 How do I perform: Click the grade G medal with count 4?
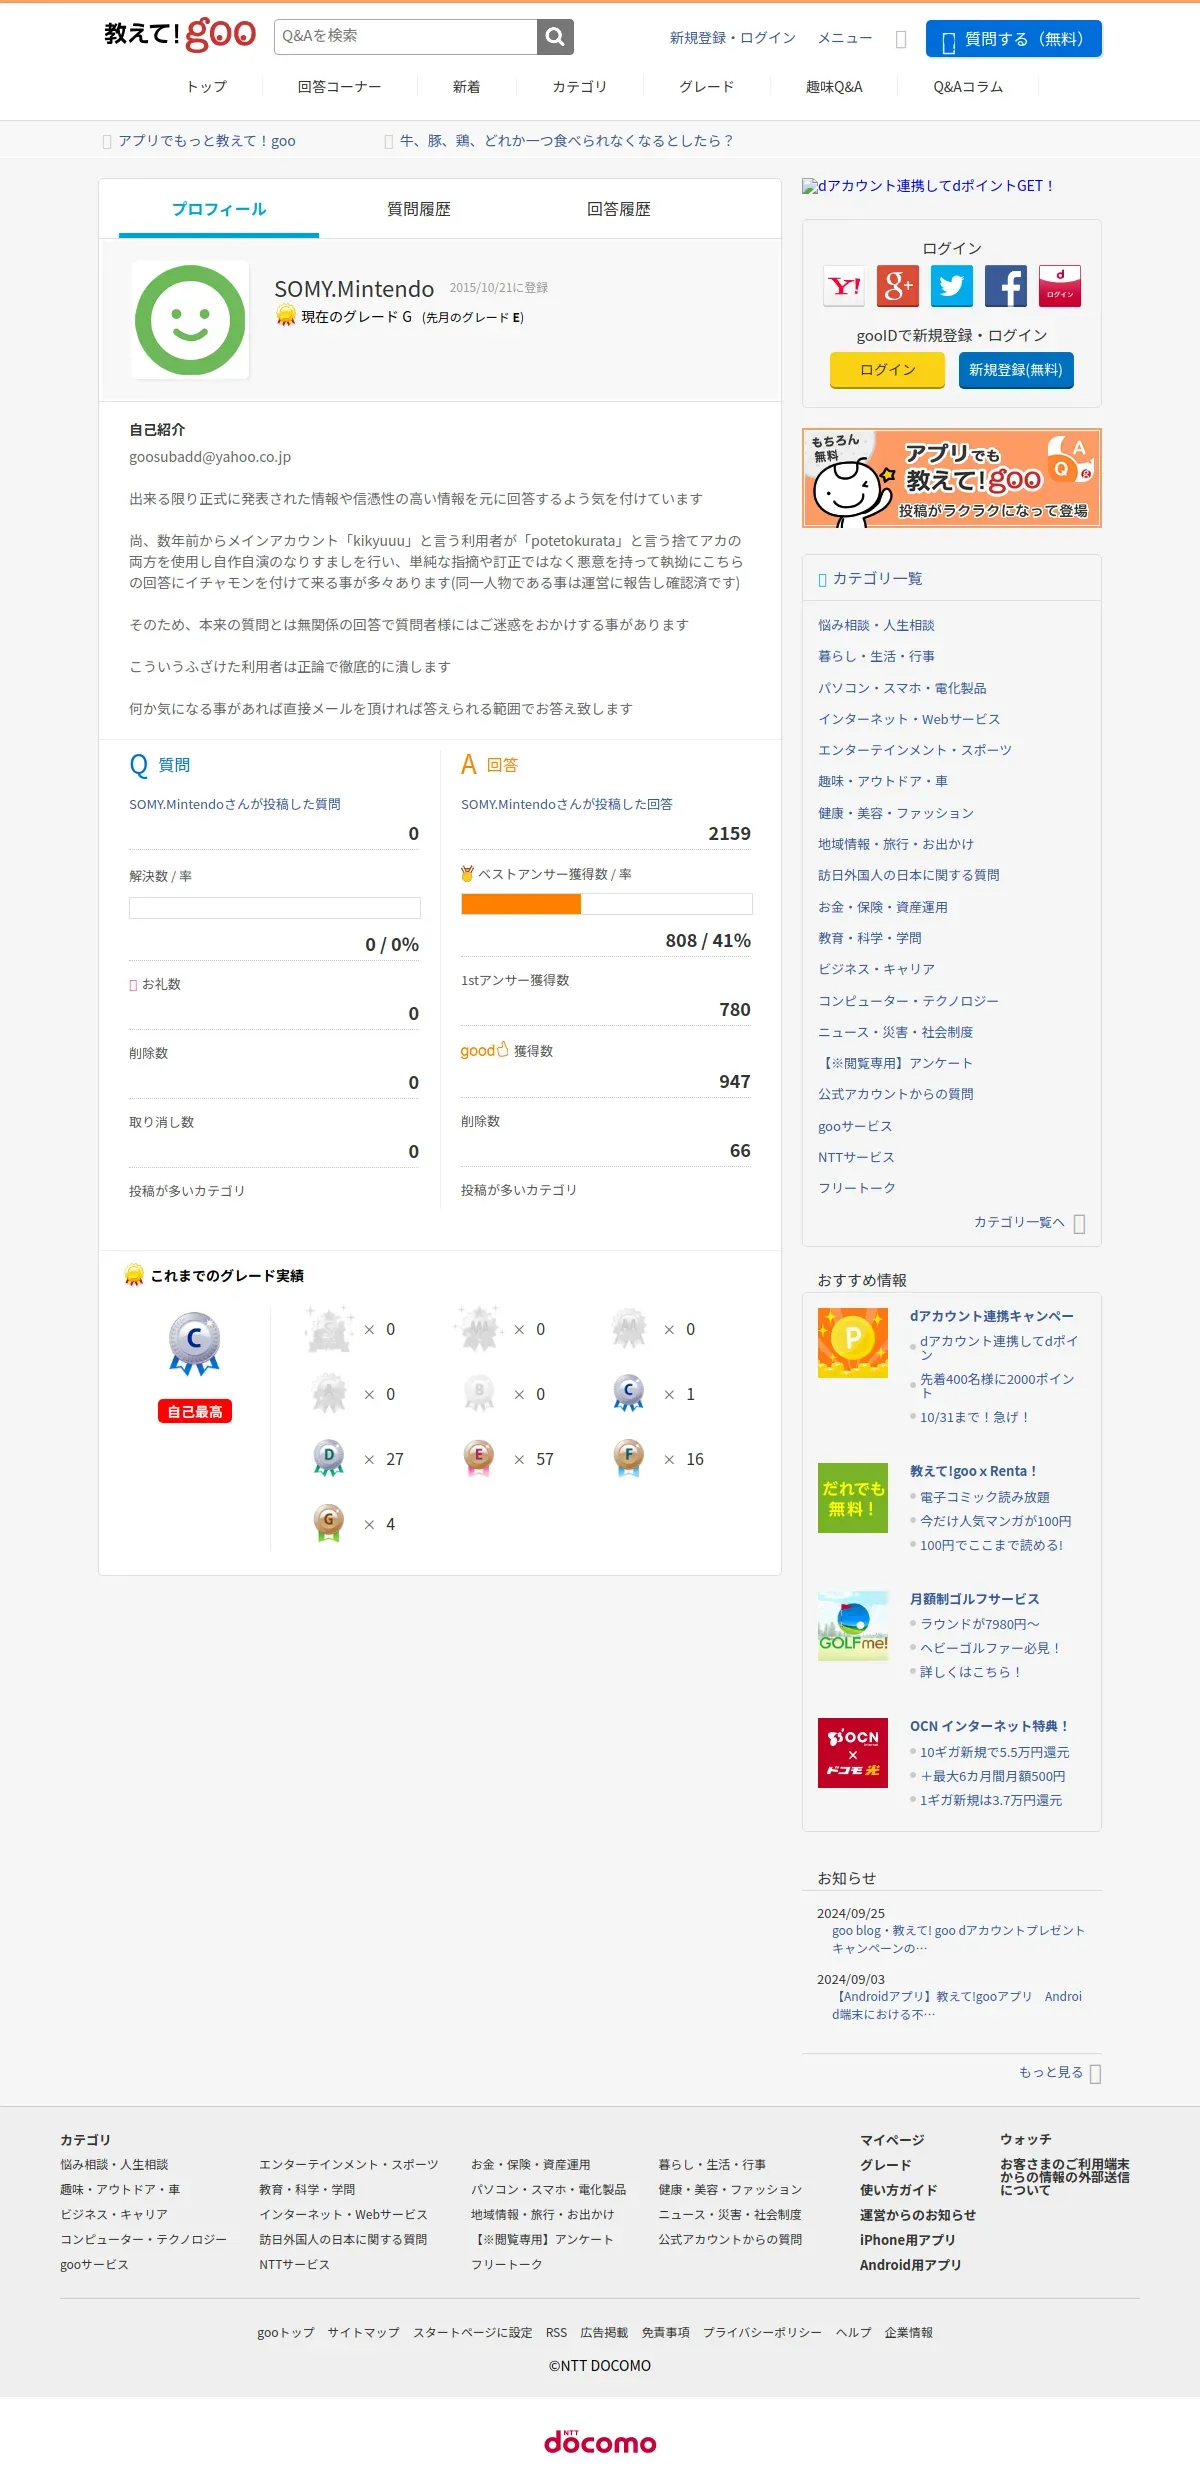pos(329,1523)
